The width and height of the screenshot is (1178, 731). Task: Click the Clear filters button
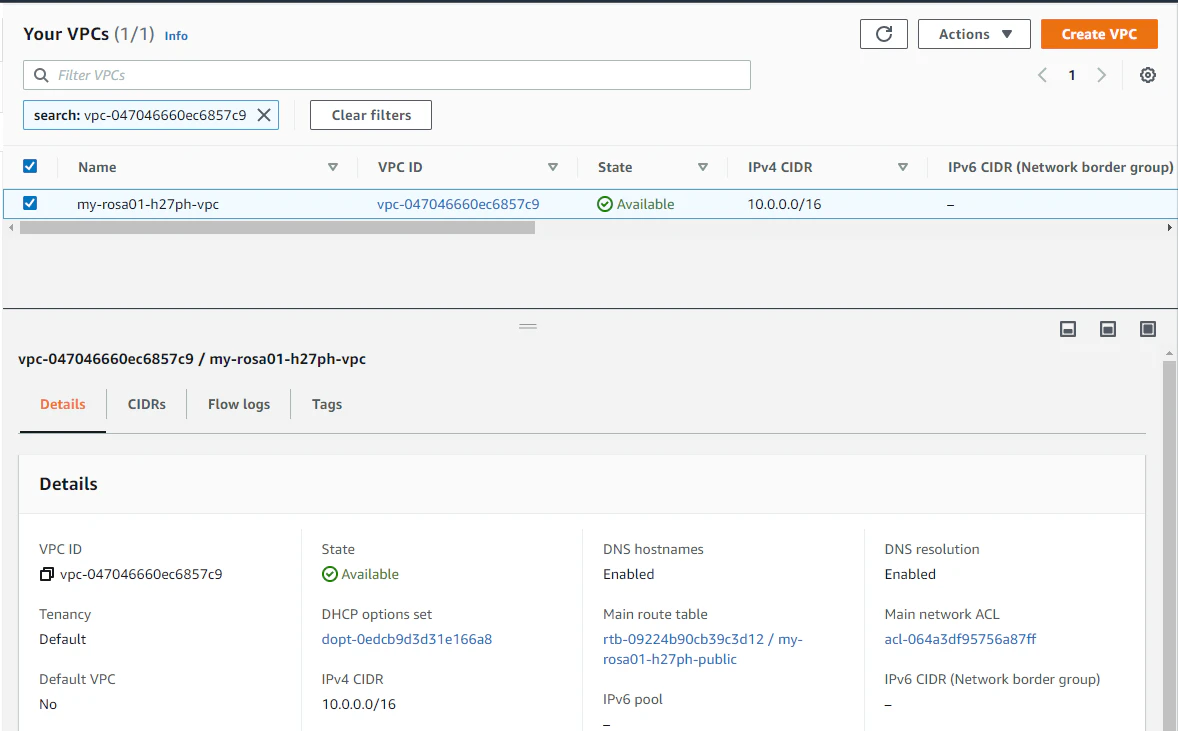pos(371,115)
